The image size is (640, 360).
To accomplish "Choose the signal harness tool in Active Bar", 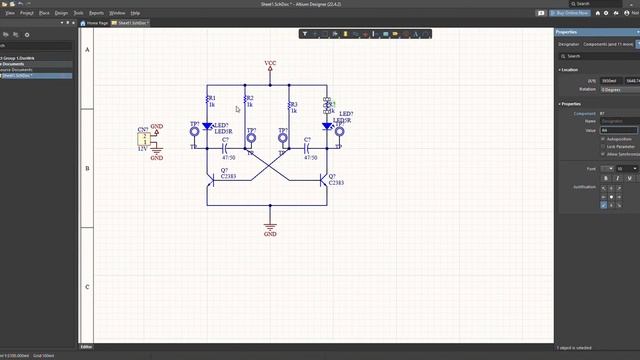I will [375, 34].
